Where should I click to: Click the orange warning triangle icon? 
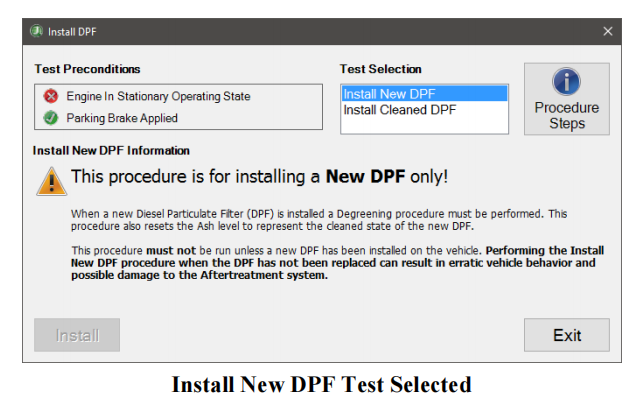pos(51,181)
